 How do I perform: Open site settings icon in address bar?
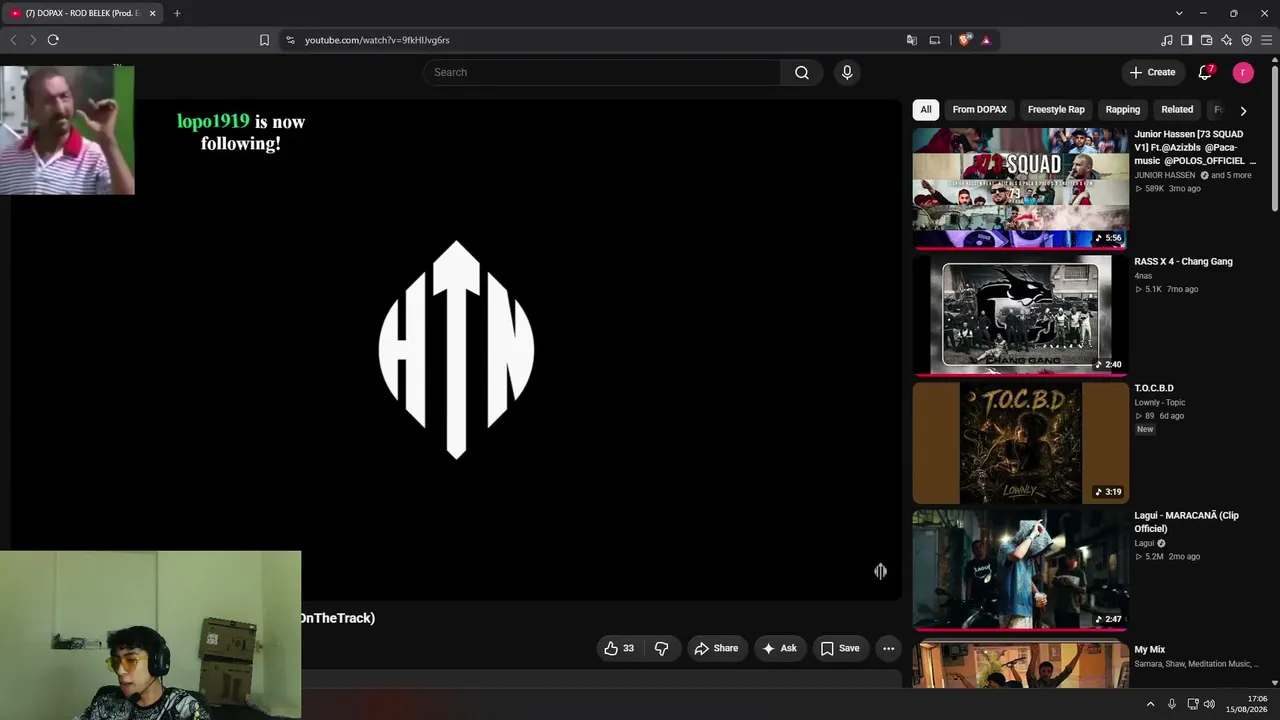pos(290,40)
